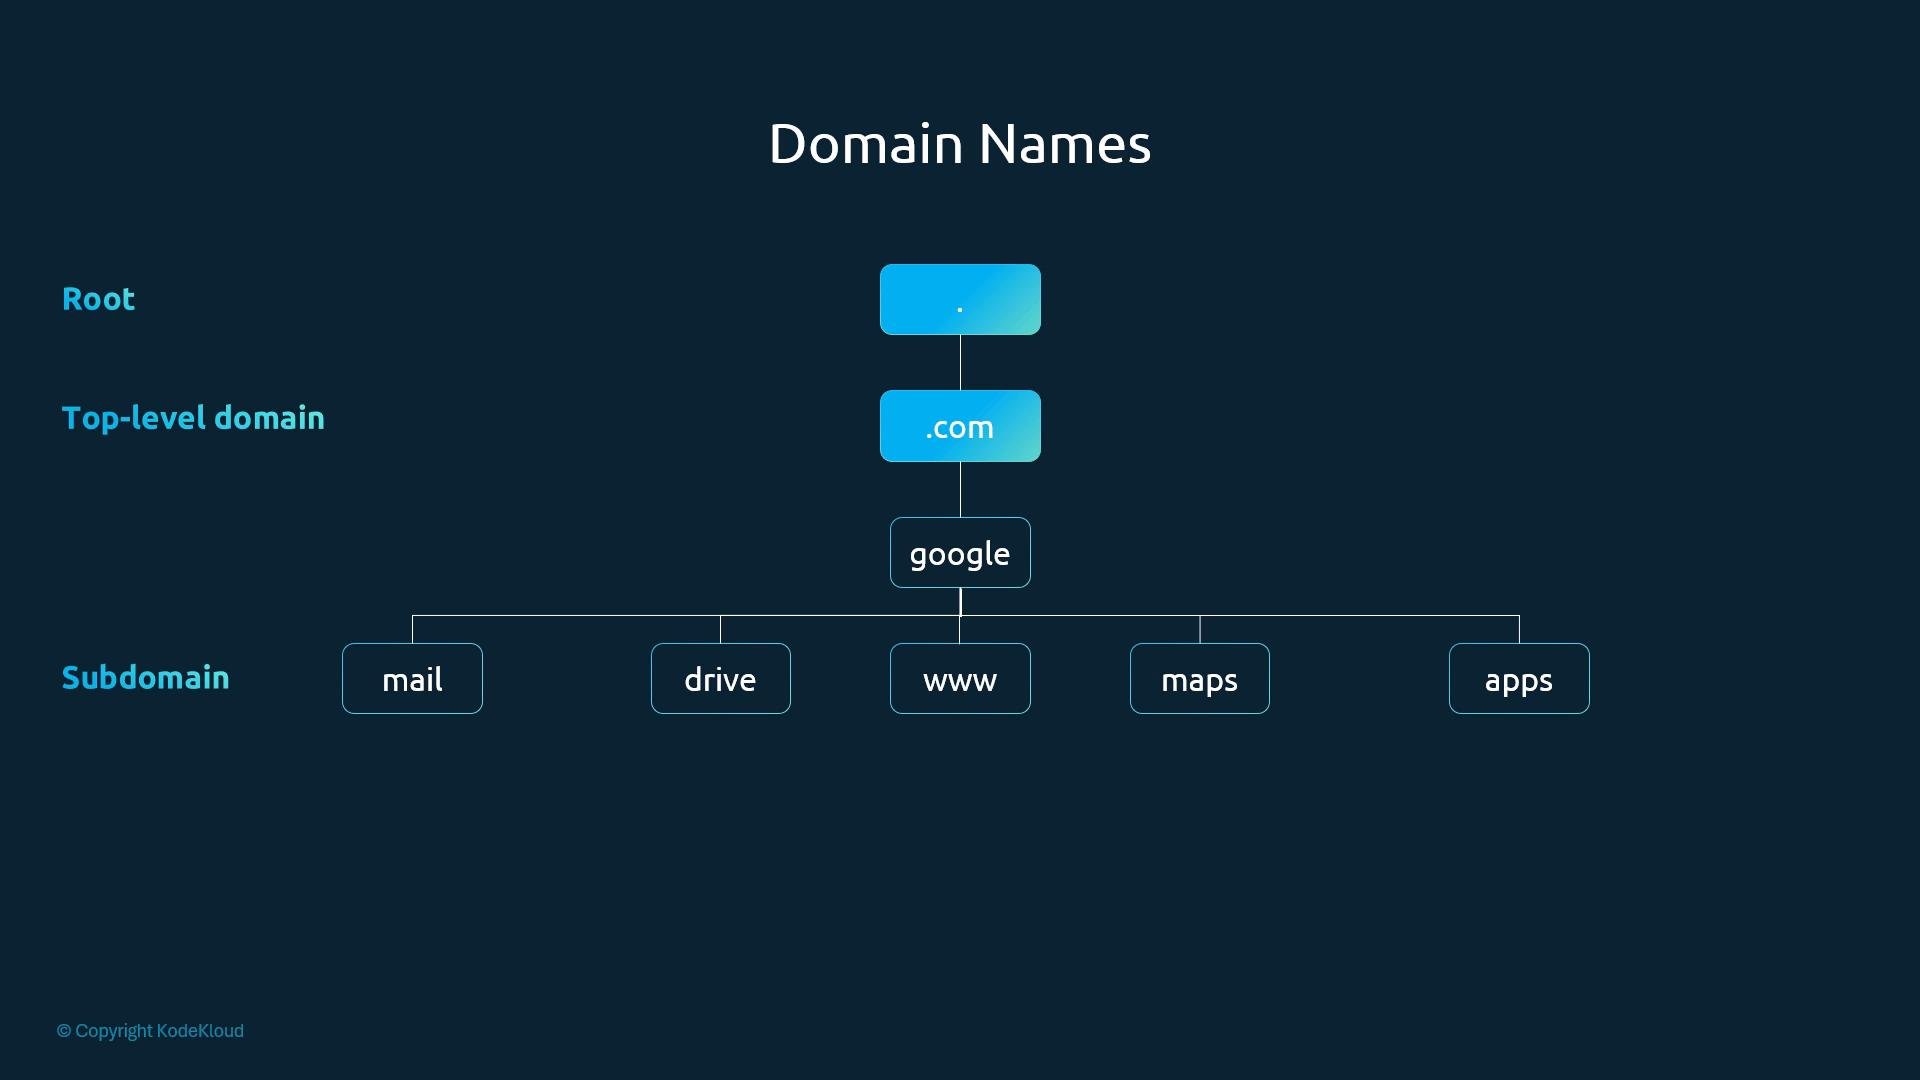Select the www subdomain box

click(960, 678)
